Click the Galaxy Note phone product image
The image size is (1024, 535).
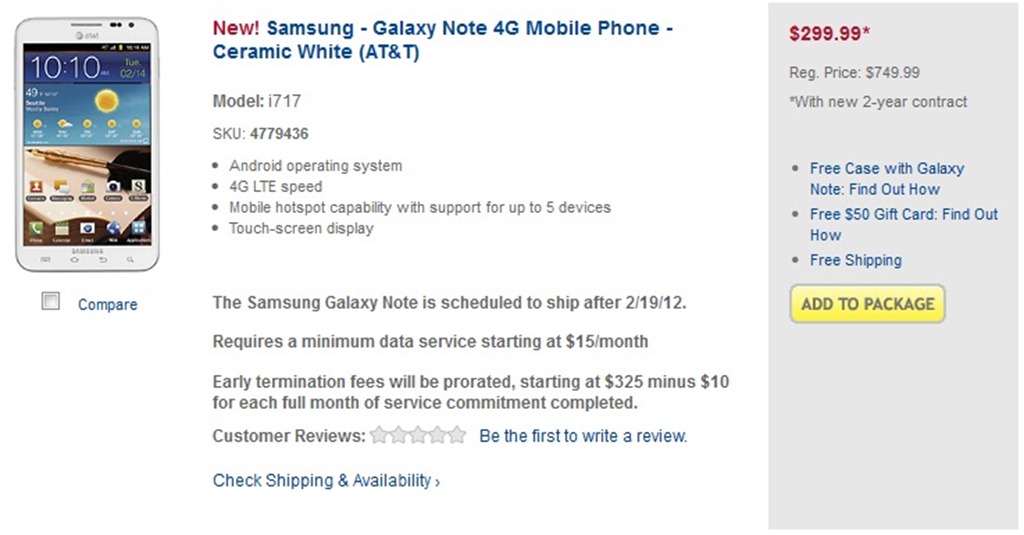point(88,145)
